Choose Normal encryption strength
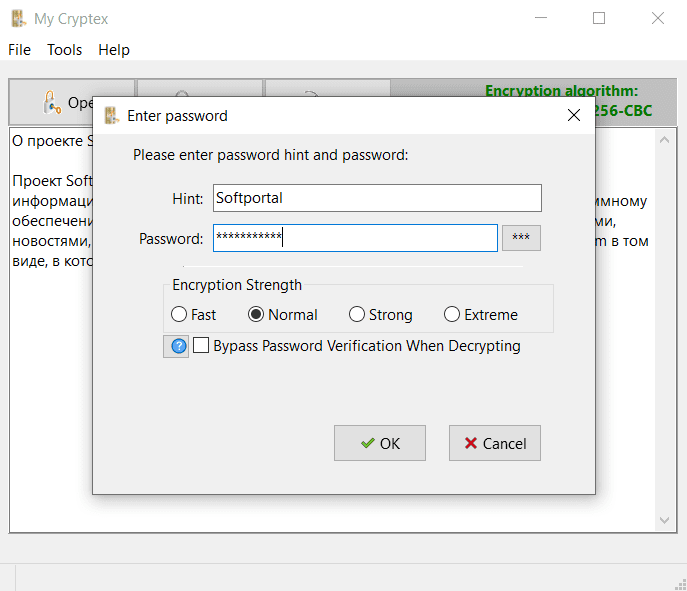Screen dimensions: 687x591 click(x=256, y=315)
